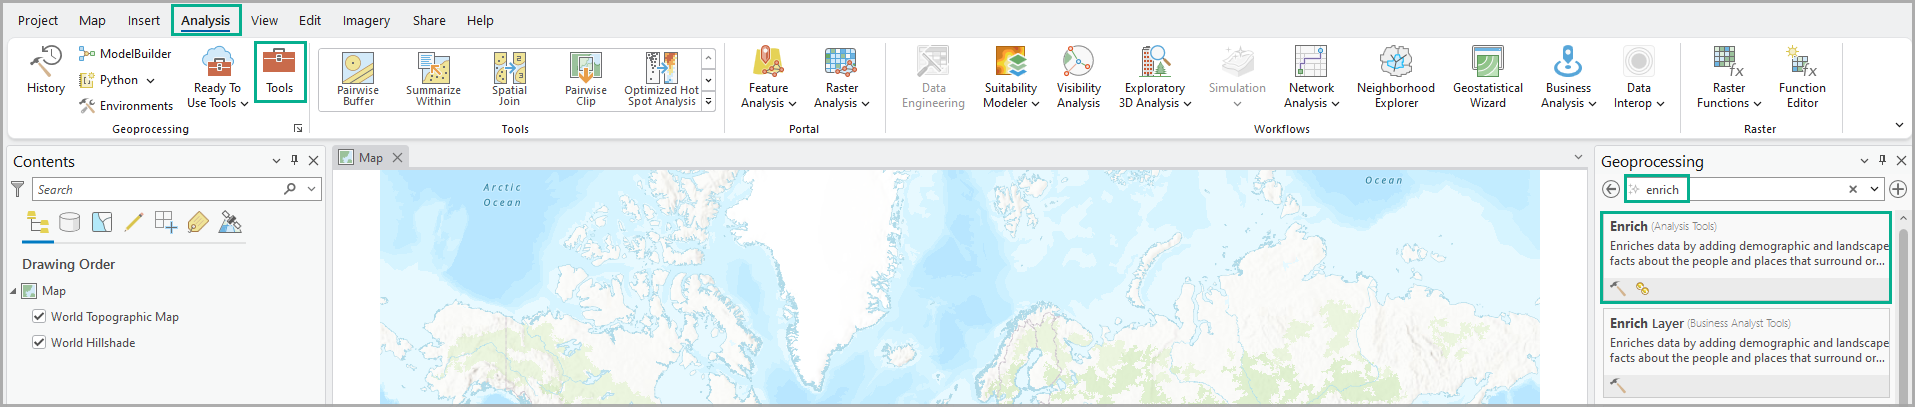Open Raster Analysis dropdown

point(841,78)
